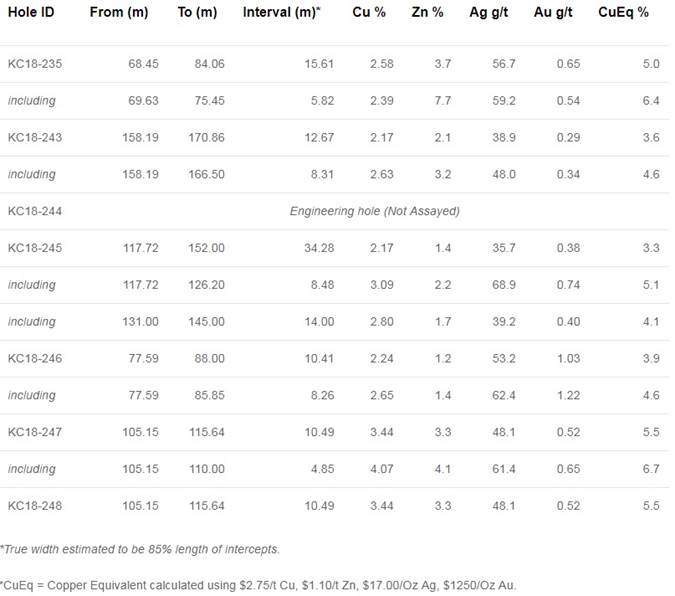Screen dimensions: 675x596
Task: Click the KC18-247 hole ID cell
Action: tap(35, 432)
